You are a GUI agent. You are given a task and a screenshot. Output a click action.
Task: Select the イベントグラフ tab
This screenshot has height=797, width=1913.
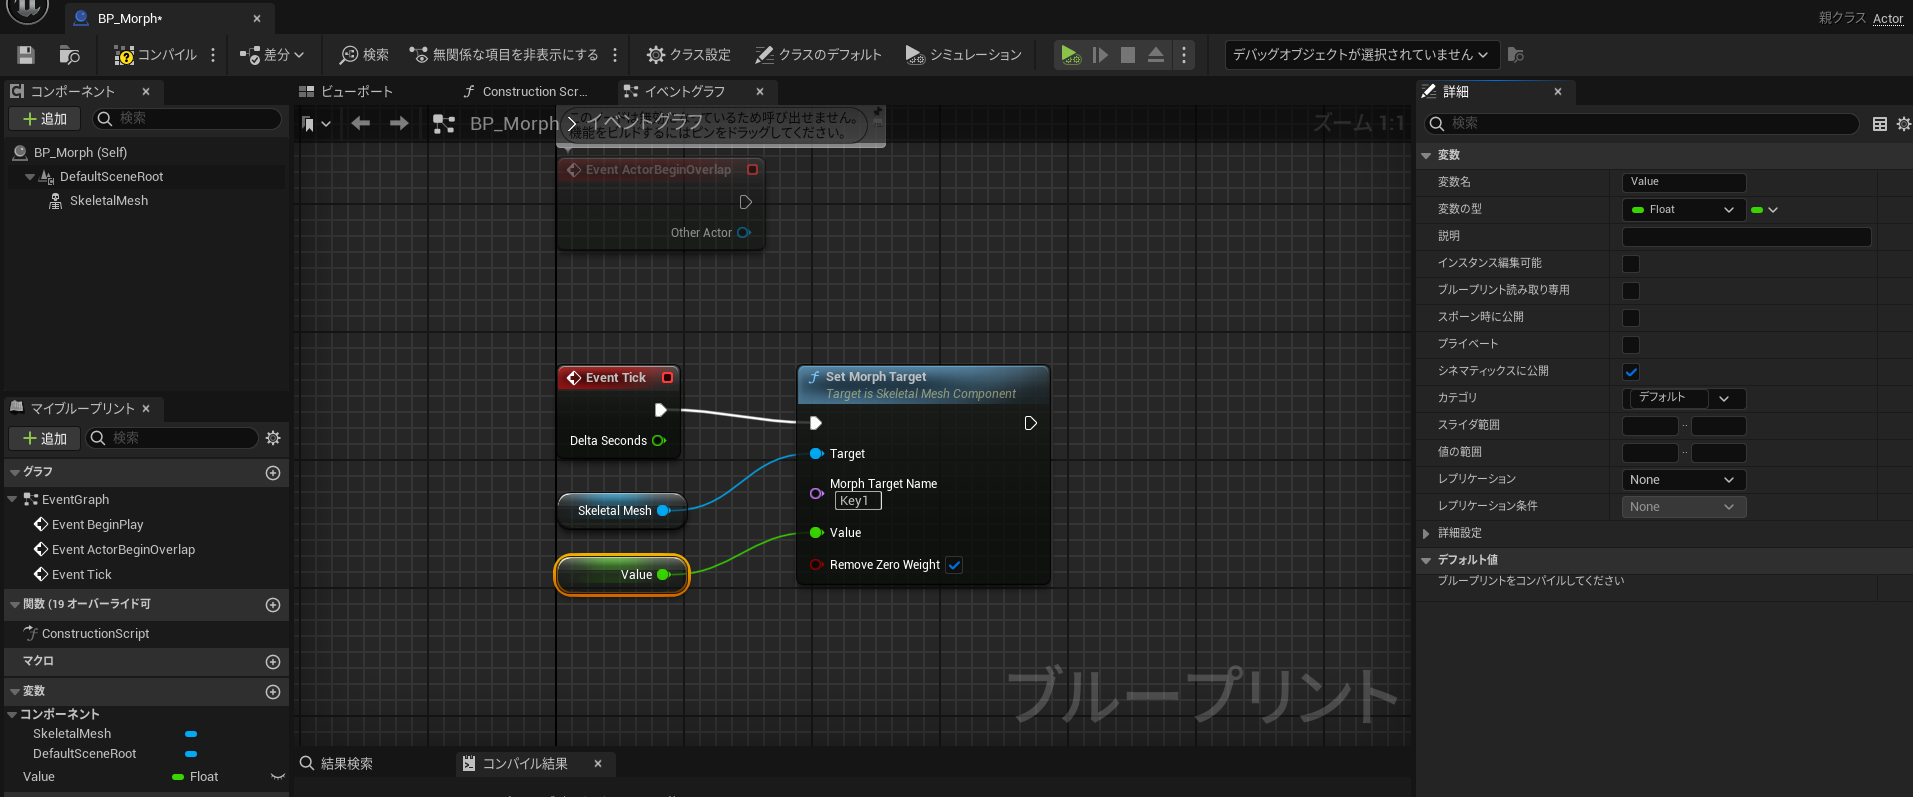(685, 91)
